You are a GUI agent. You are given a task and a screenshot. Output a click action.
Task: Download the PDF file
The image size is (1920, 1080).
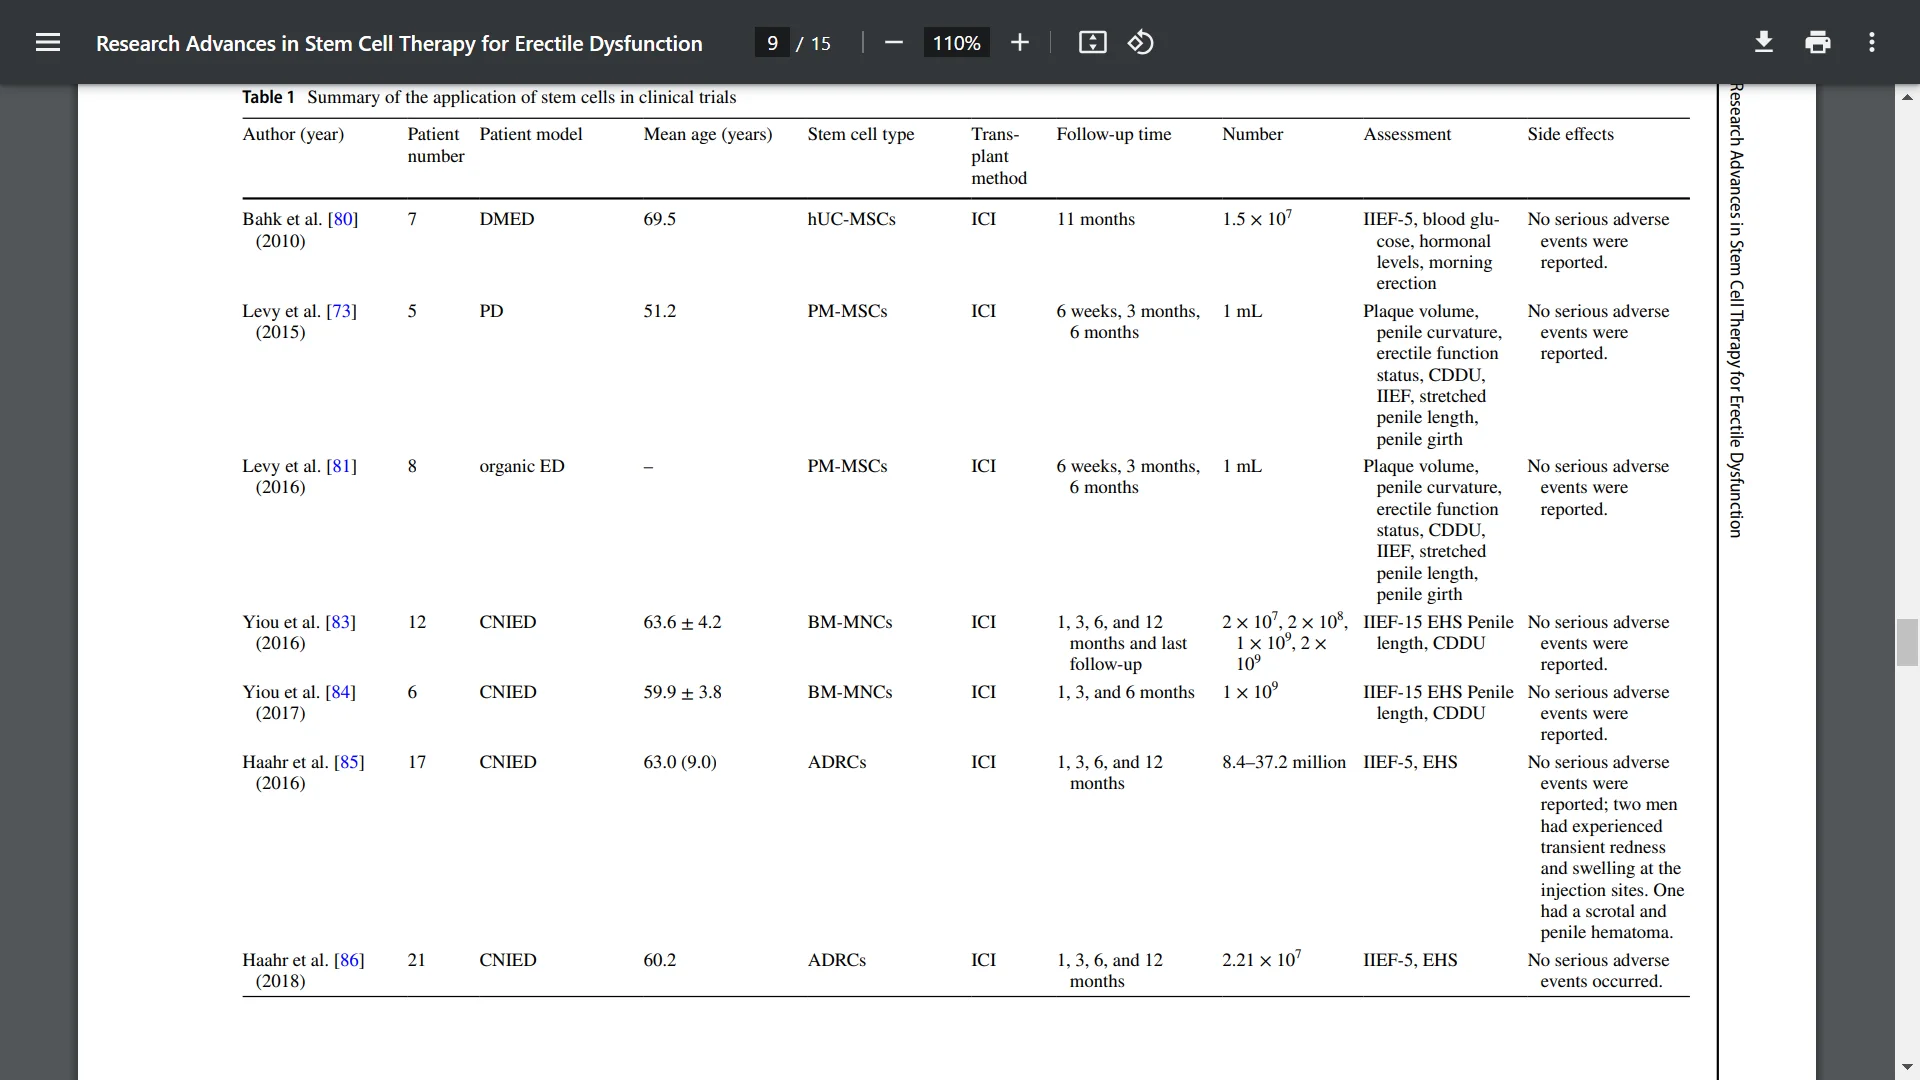click(x=1764, y=42)
